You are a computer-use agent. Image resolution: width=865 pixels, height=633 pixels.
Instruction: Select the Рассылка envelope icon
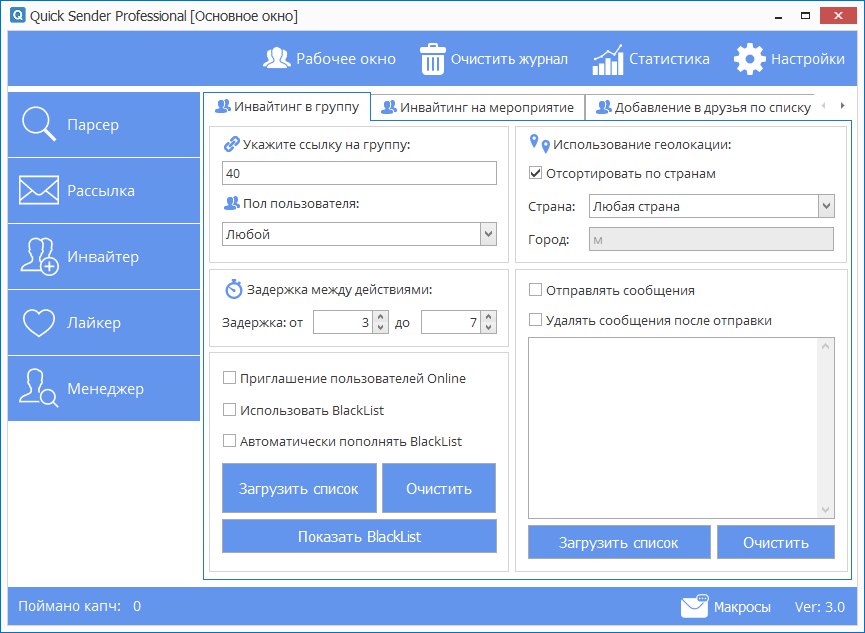pyautogui.click(x=39, y=190)
